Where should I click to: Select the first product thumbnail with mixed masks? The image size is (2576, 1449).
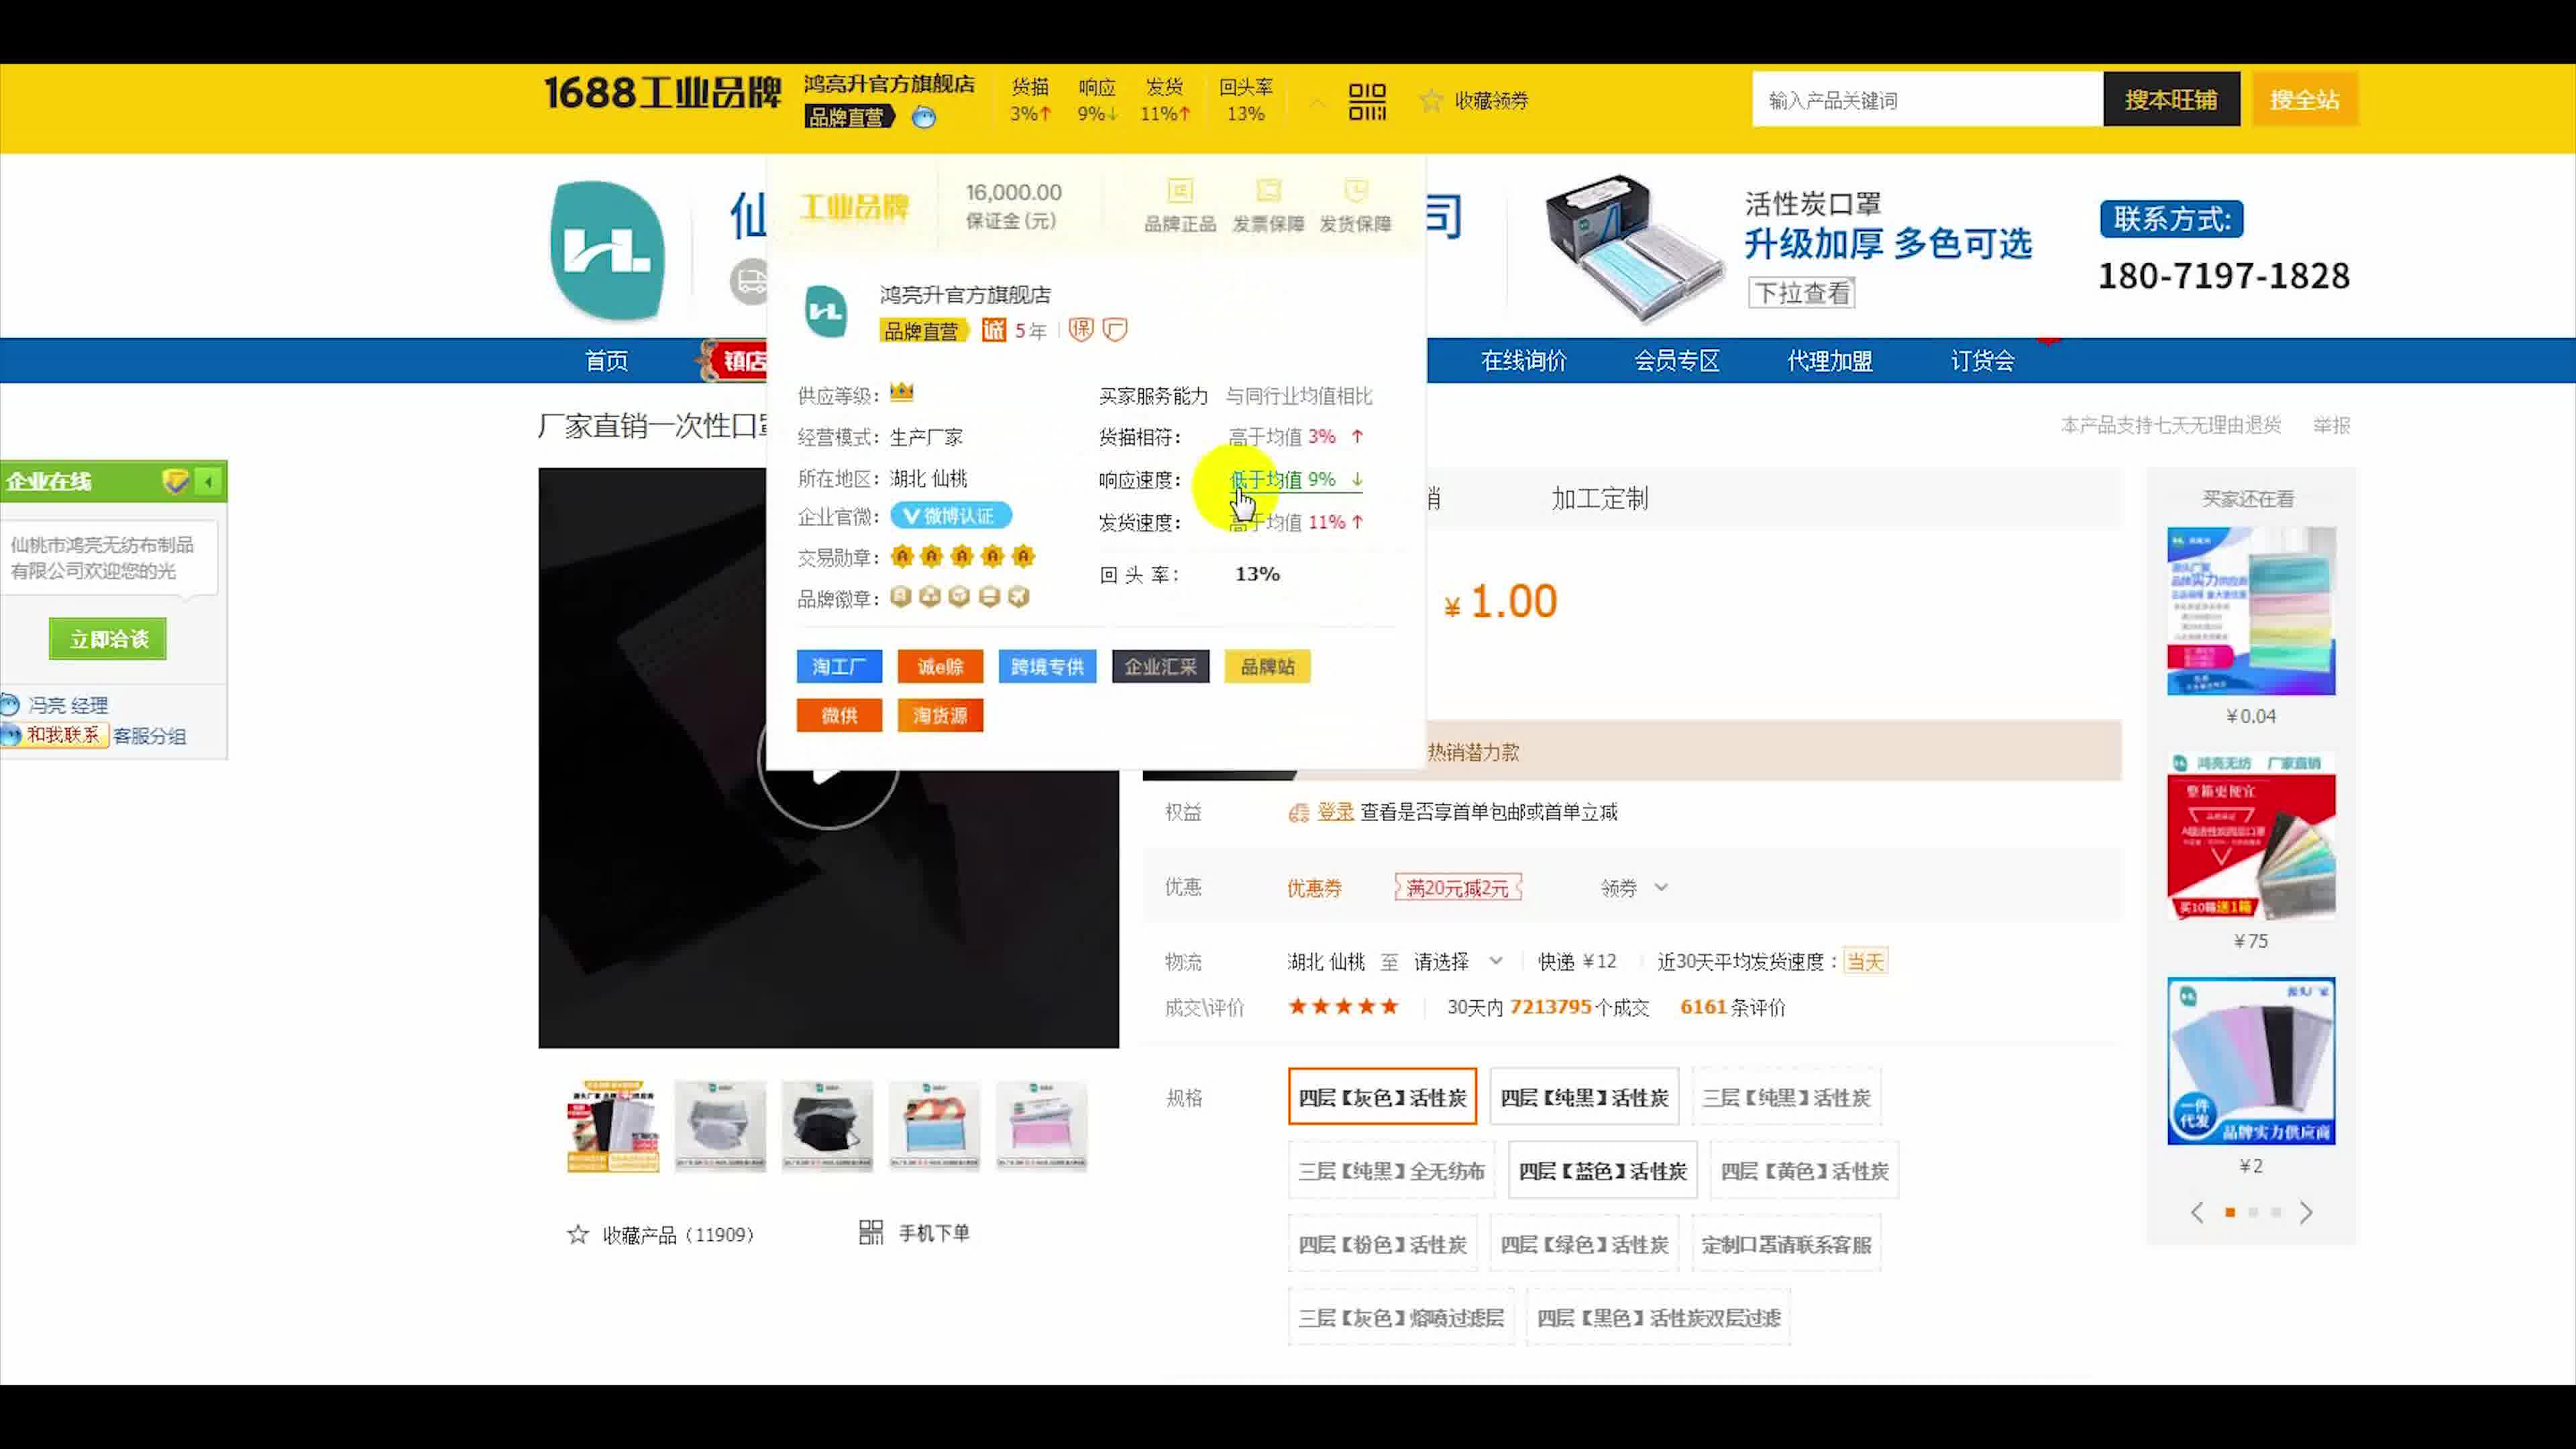pyautogui.click(x=613, y=1125)
